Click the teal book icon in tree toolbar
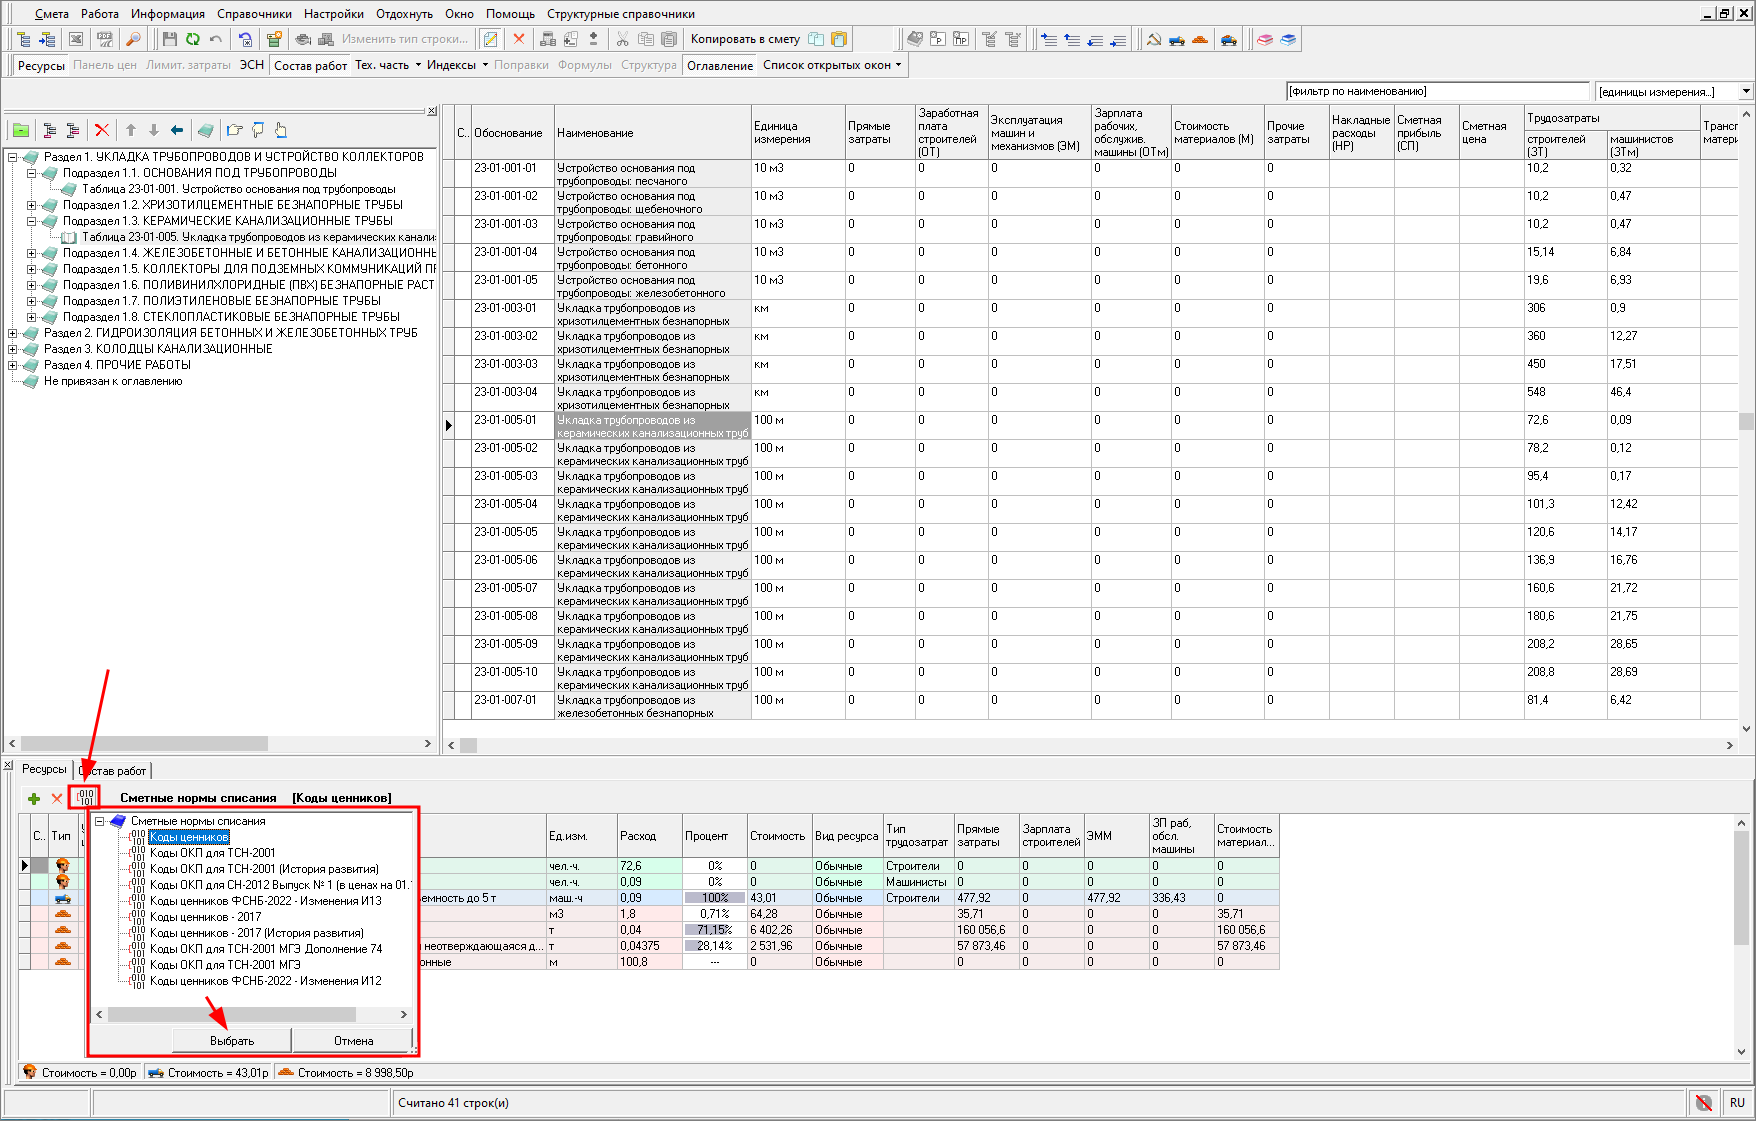 pos(205,130)
